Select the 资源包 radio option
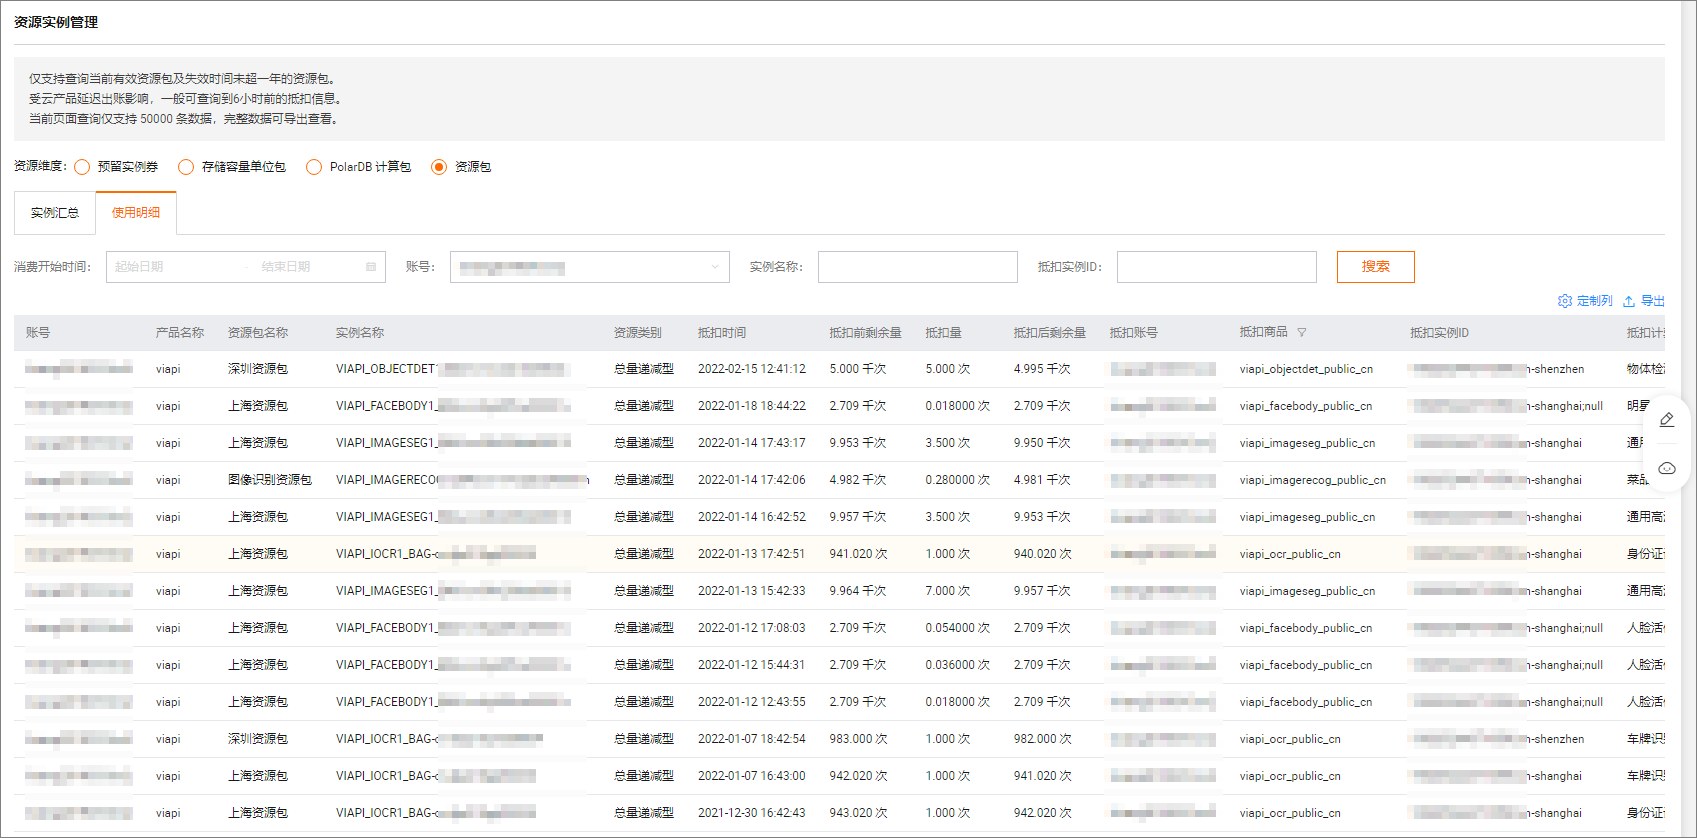Viewport: 1697px width, 838px height. [x=439, y=167]
